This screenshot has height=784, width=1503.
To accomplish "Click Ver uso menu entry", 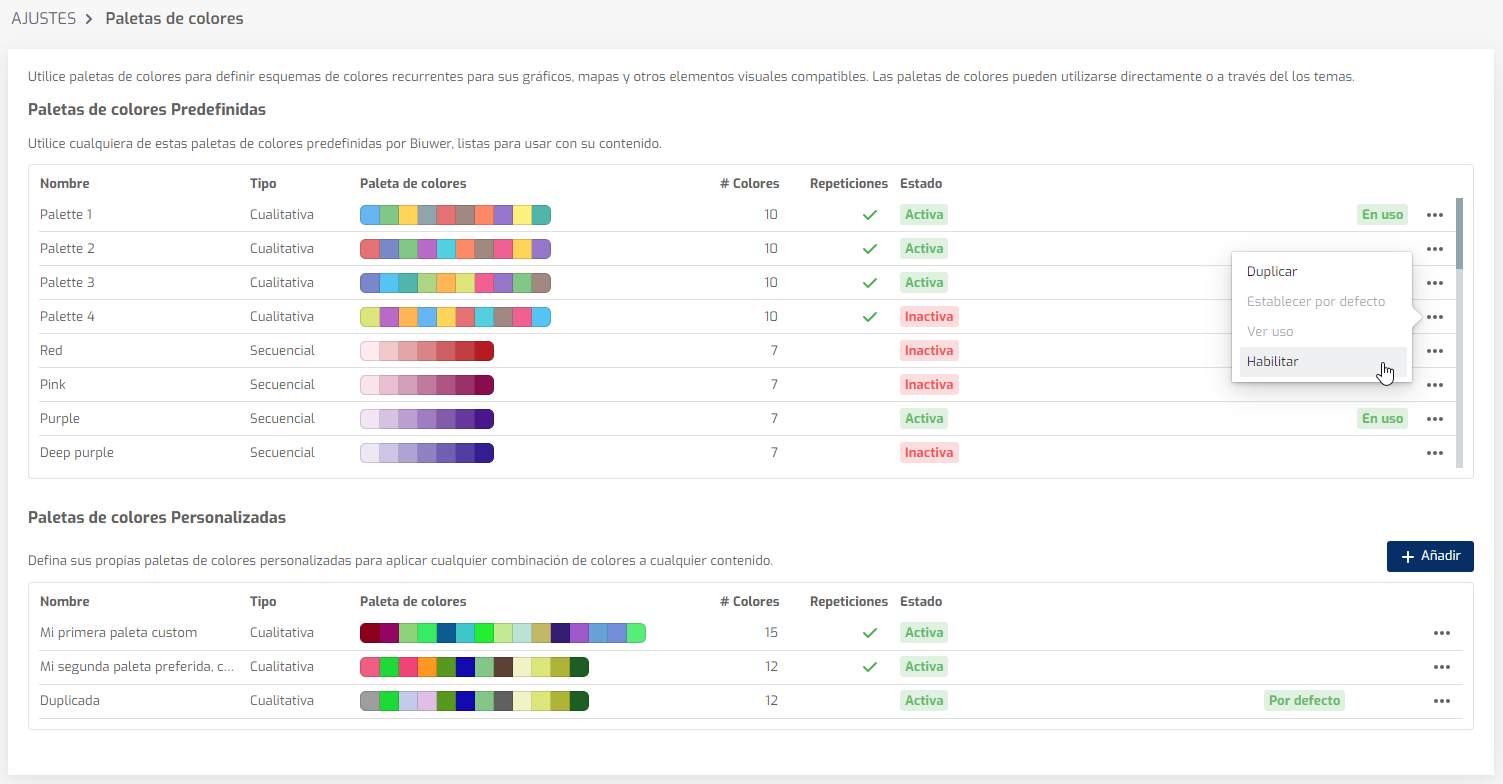I will click(x=1323, y=331).
